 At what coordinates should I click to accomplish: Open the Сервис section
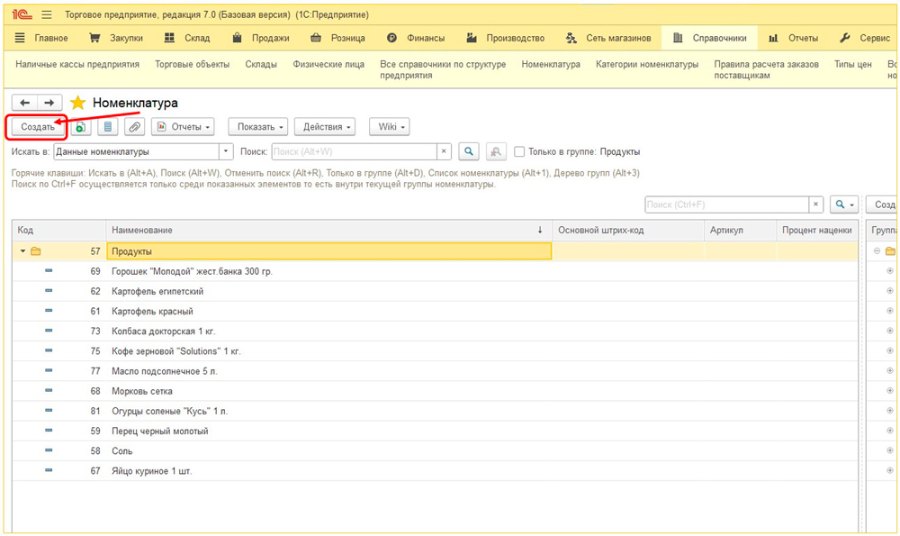(864, 38)
